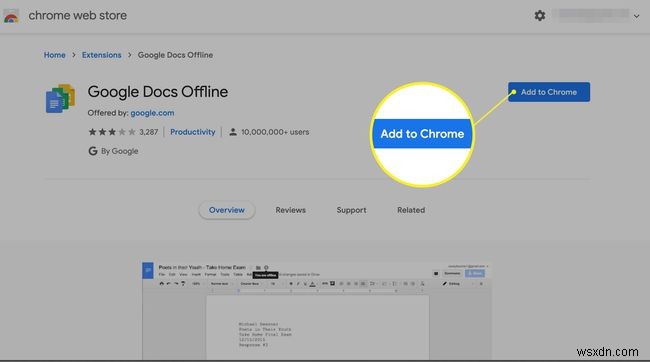
Task: Open the 3,287 ratings count
Action: [148, 132]
